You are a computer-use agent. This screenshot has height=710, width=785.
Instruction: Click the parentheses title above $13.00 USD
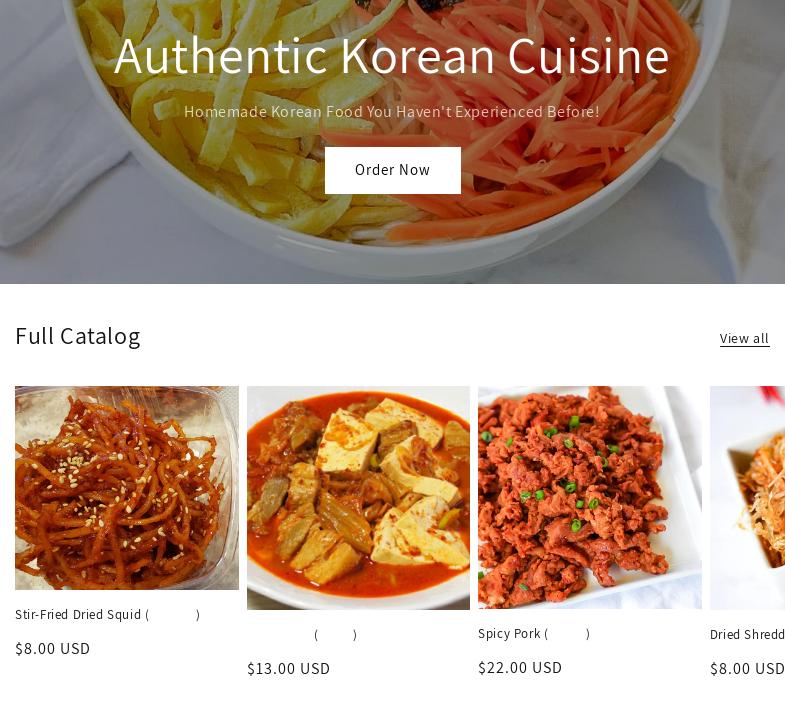tap(335, 635)
